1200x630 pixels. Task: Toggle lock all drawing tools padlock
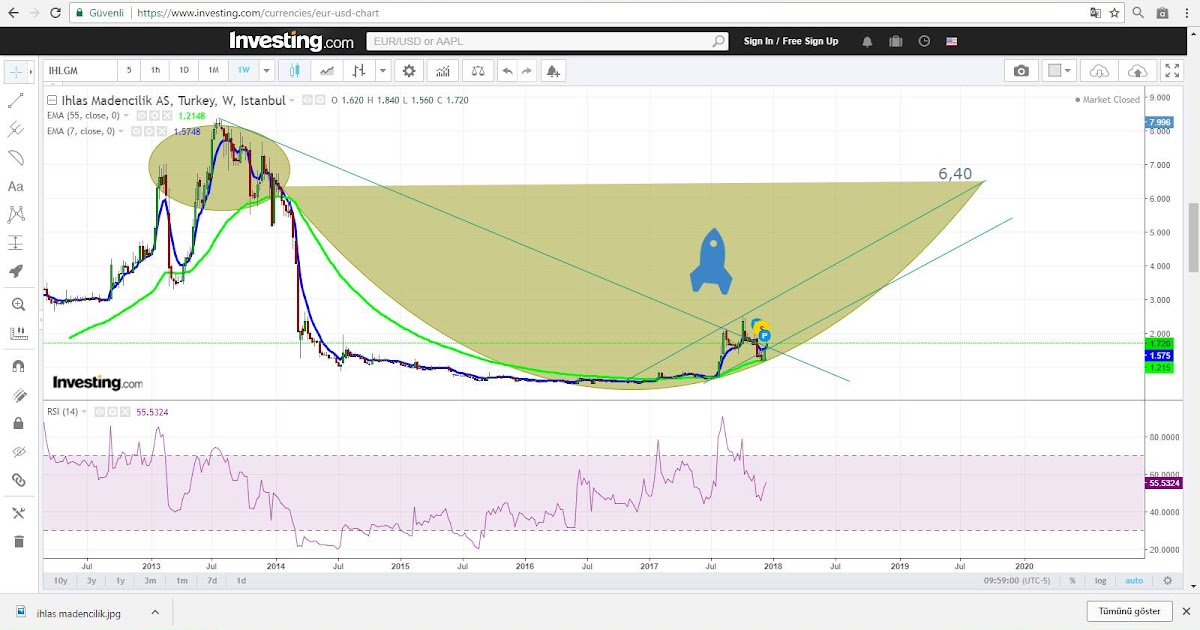[x=16, y=424]
